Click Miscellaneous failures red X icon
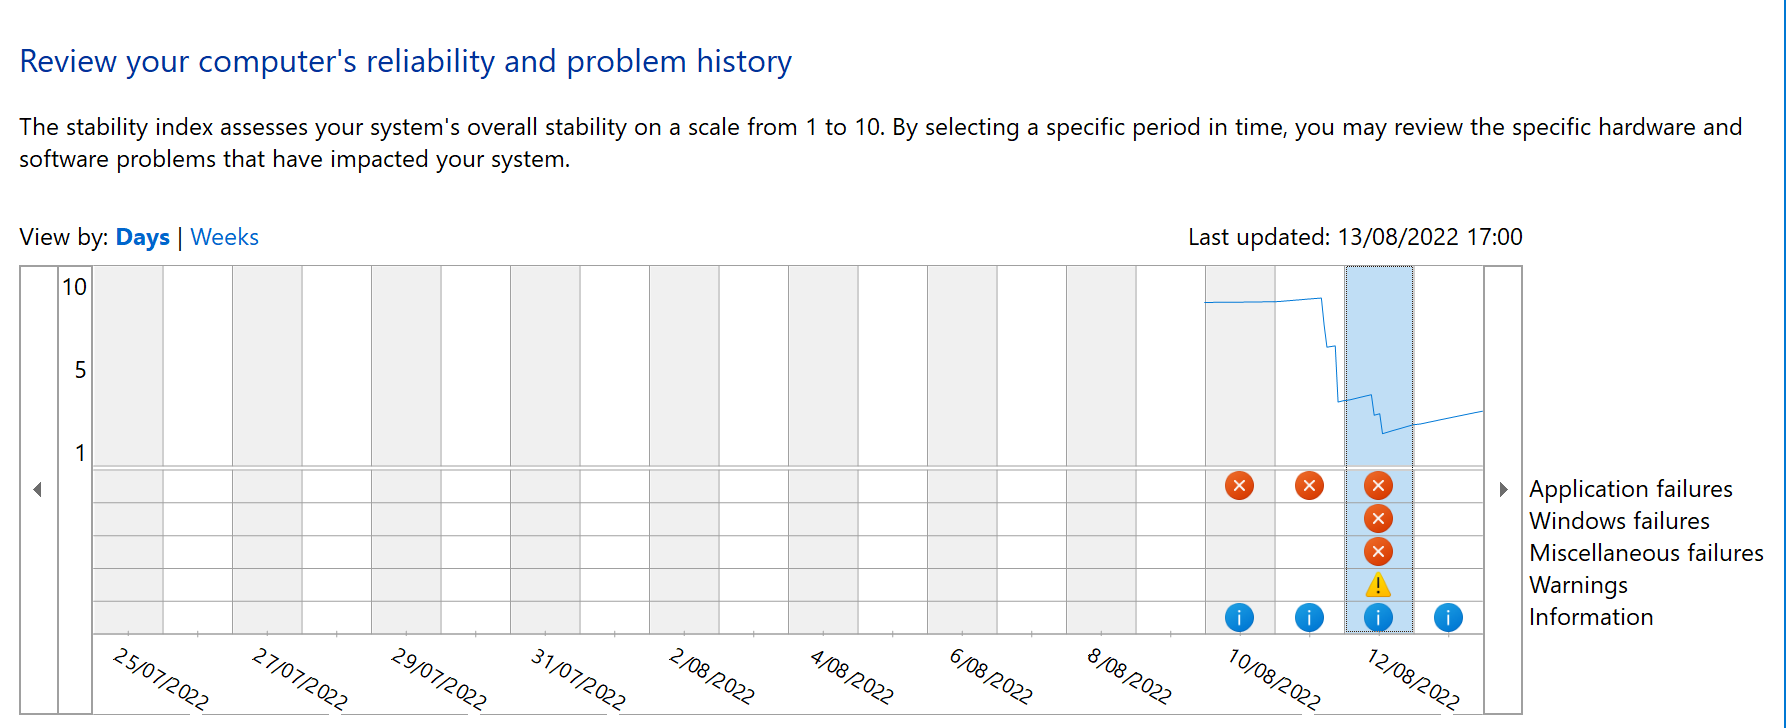Screen dimensions: 1786x728 pos(1378,552)
